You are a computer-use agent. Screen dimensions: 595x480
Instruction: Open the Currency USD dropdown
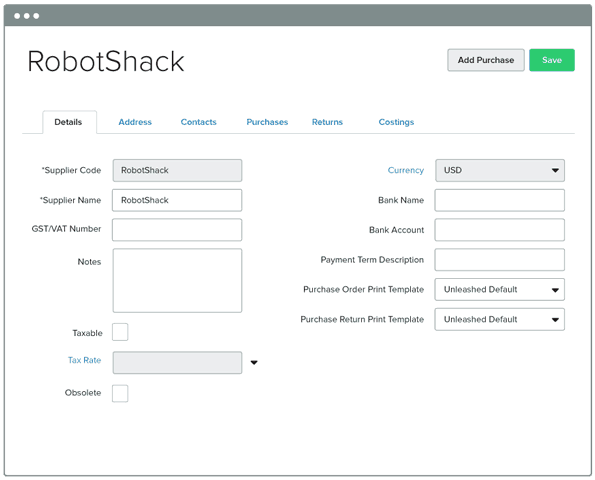point(500,170)
